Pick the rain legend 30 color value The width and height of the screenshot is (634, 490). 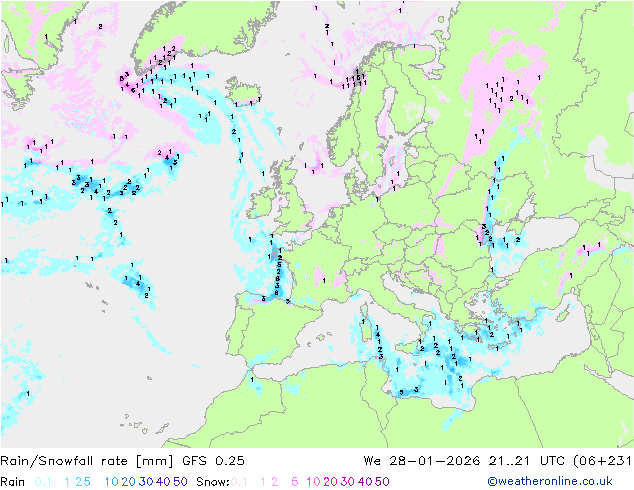coord(146,482)
